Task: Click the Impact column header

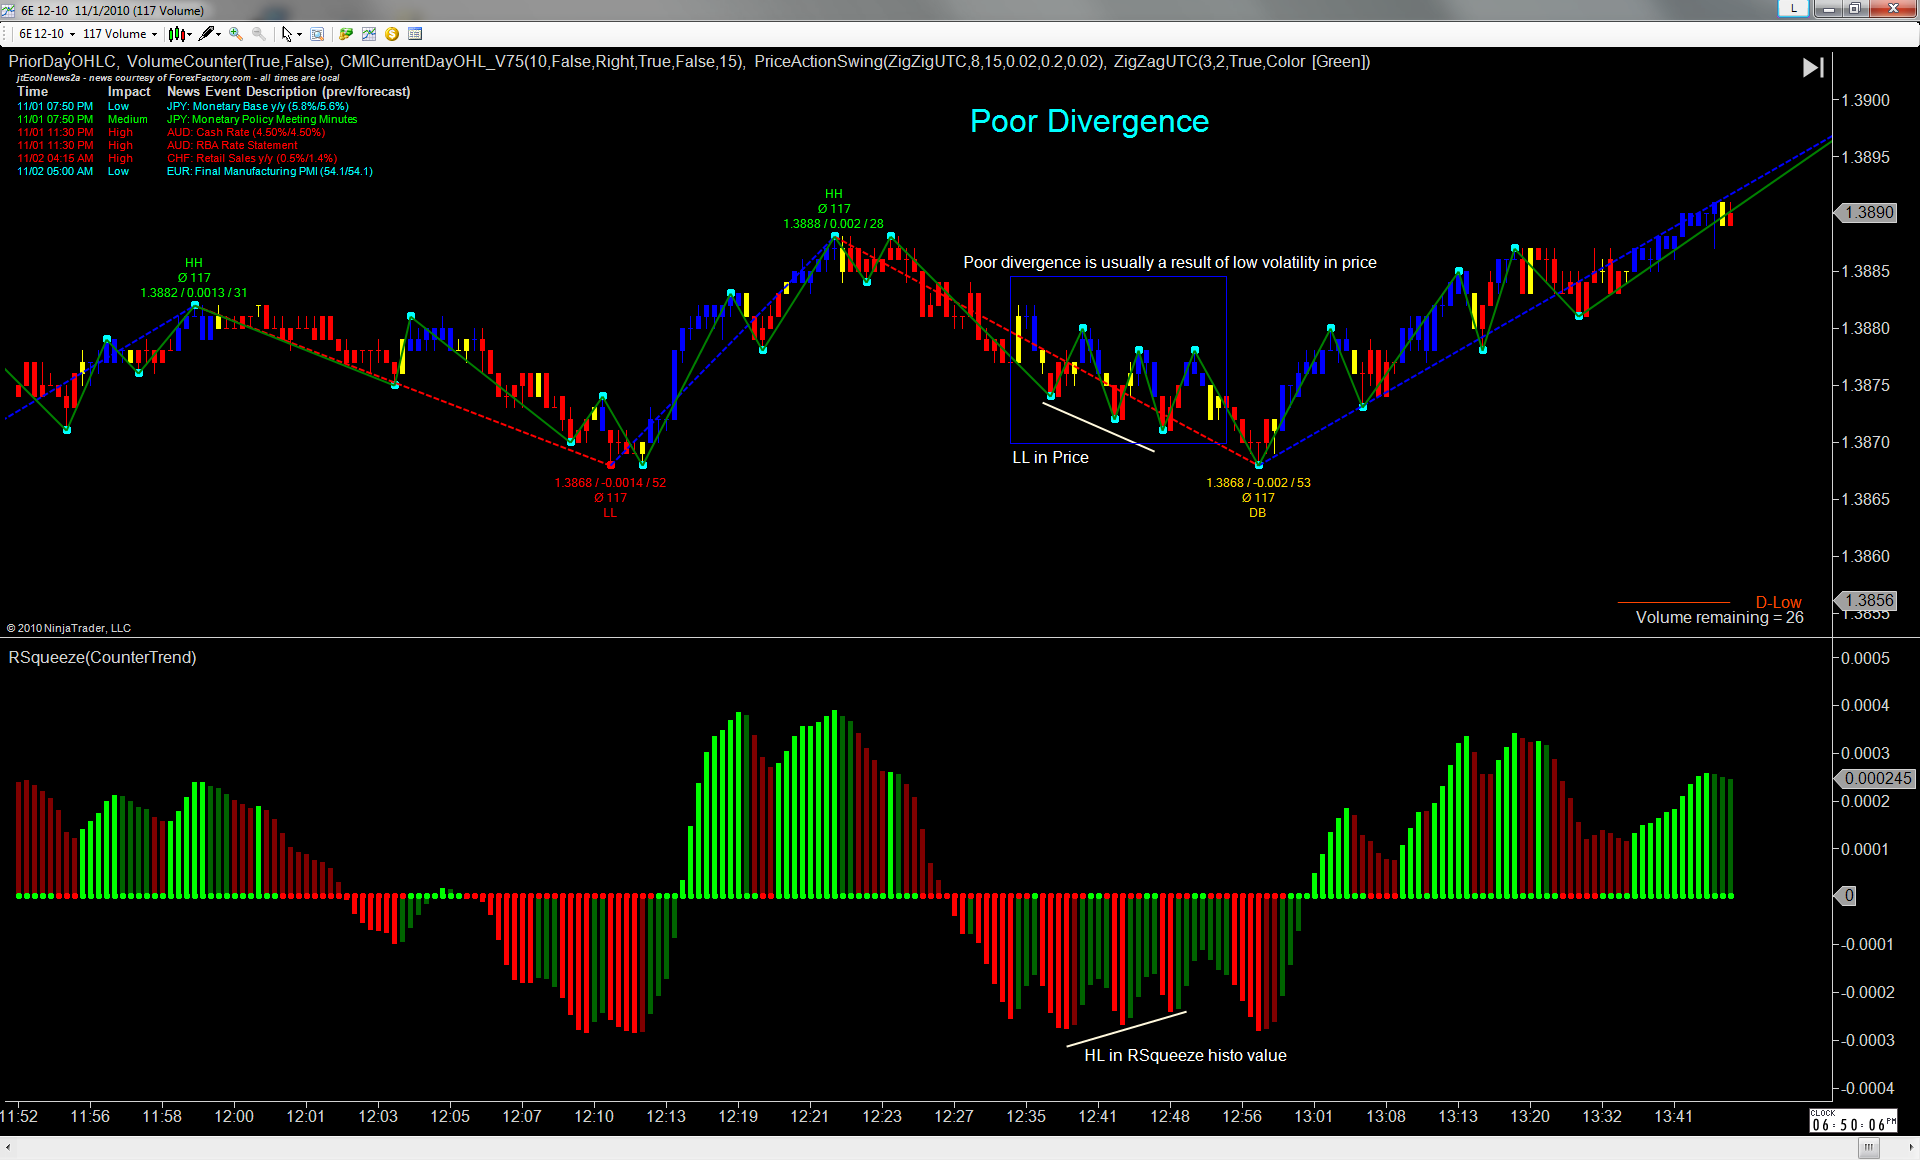Action: pos(129,91)
